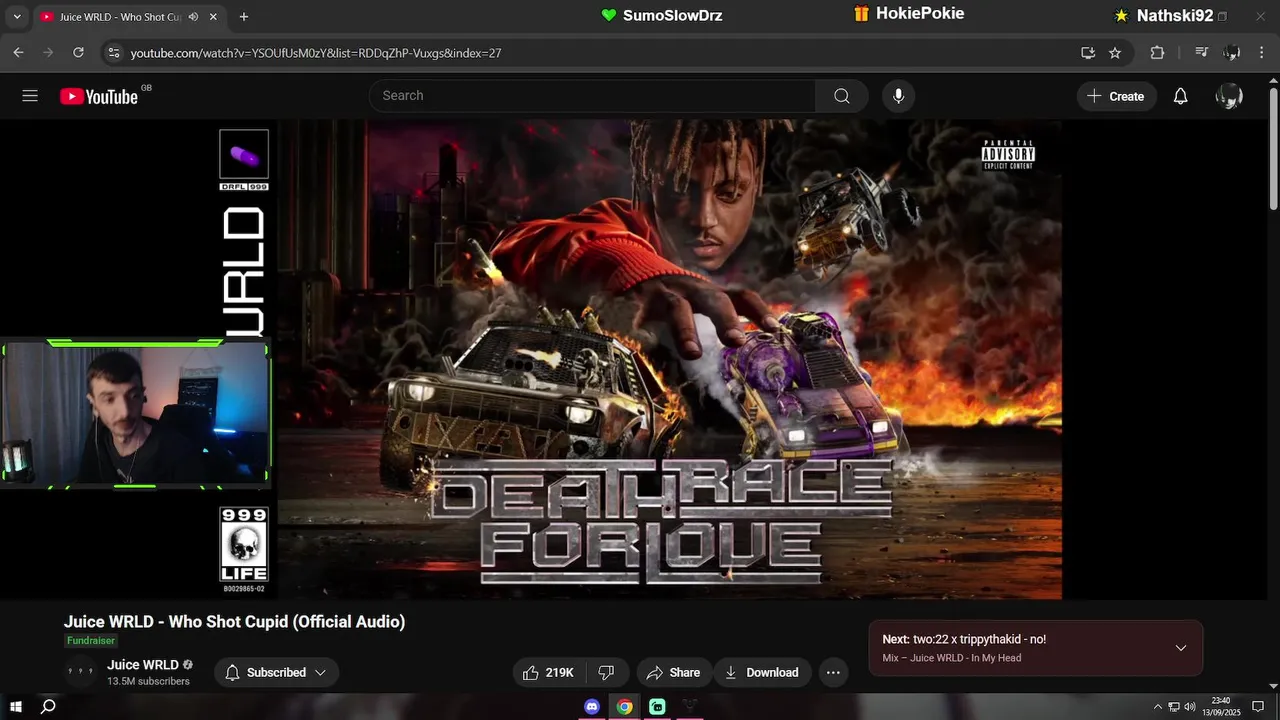Bookmark this page with the star icon
Image resolution: width=1280 pixels, height=720 pixels.
point(1115,53)
